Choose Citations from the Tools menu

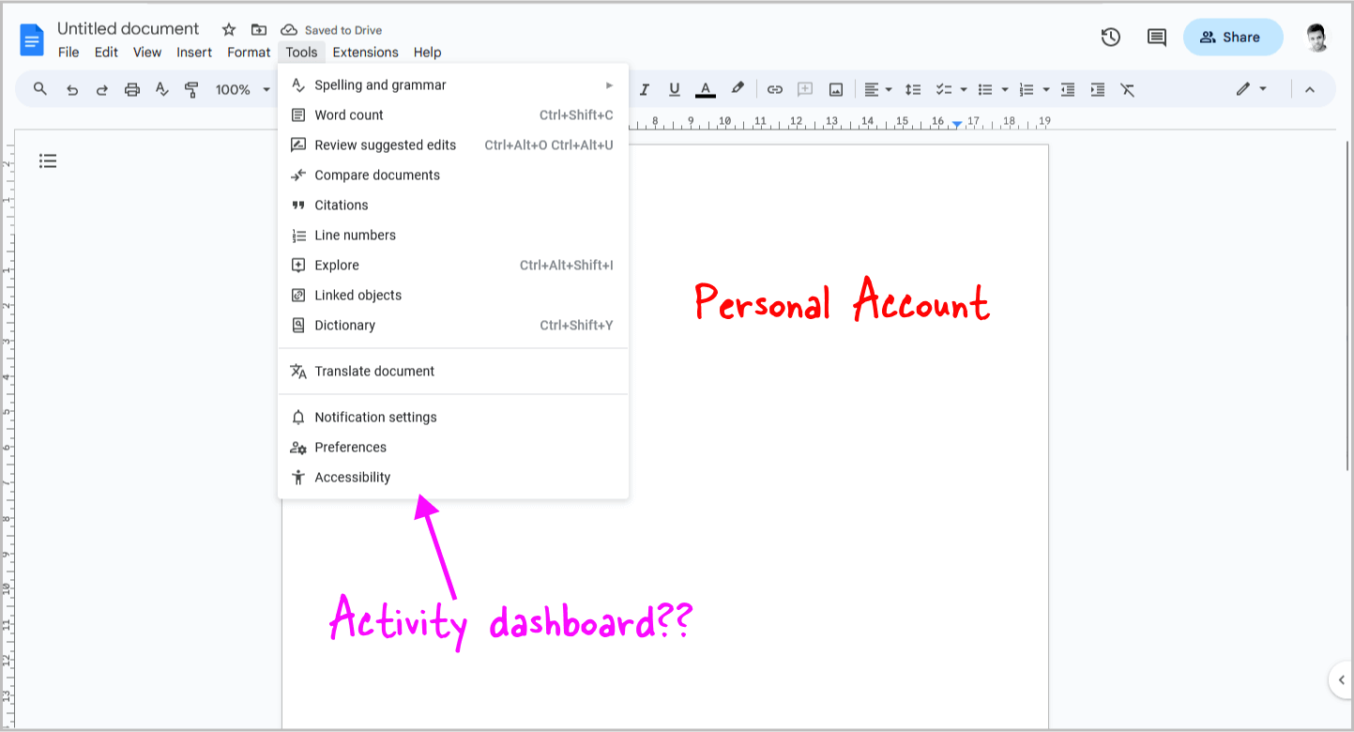pyautogui.click(x=453, y=205)
